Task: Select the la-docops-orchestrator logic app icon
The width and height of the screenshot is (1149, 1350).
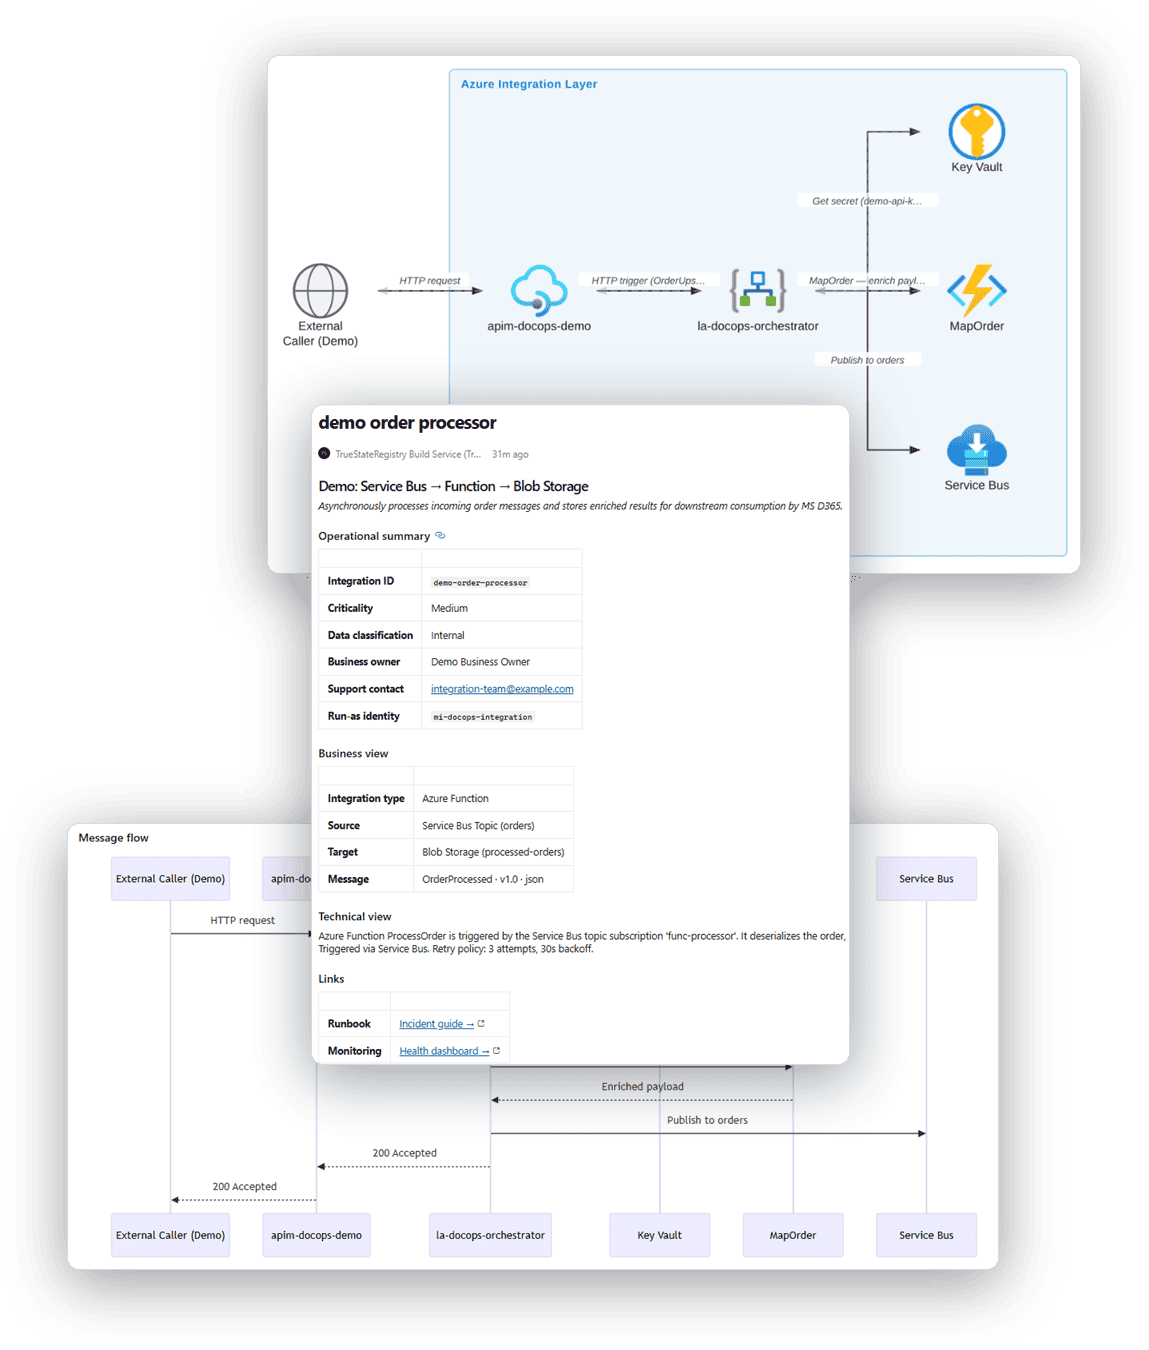Action: click(758, 290)
